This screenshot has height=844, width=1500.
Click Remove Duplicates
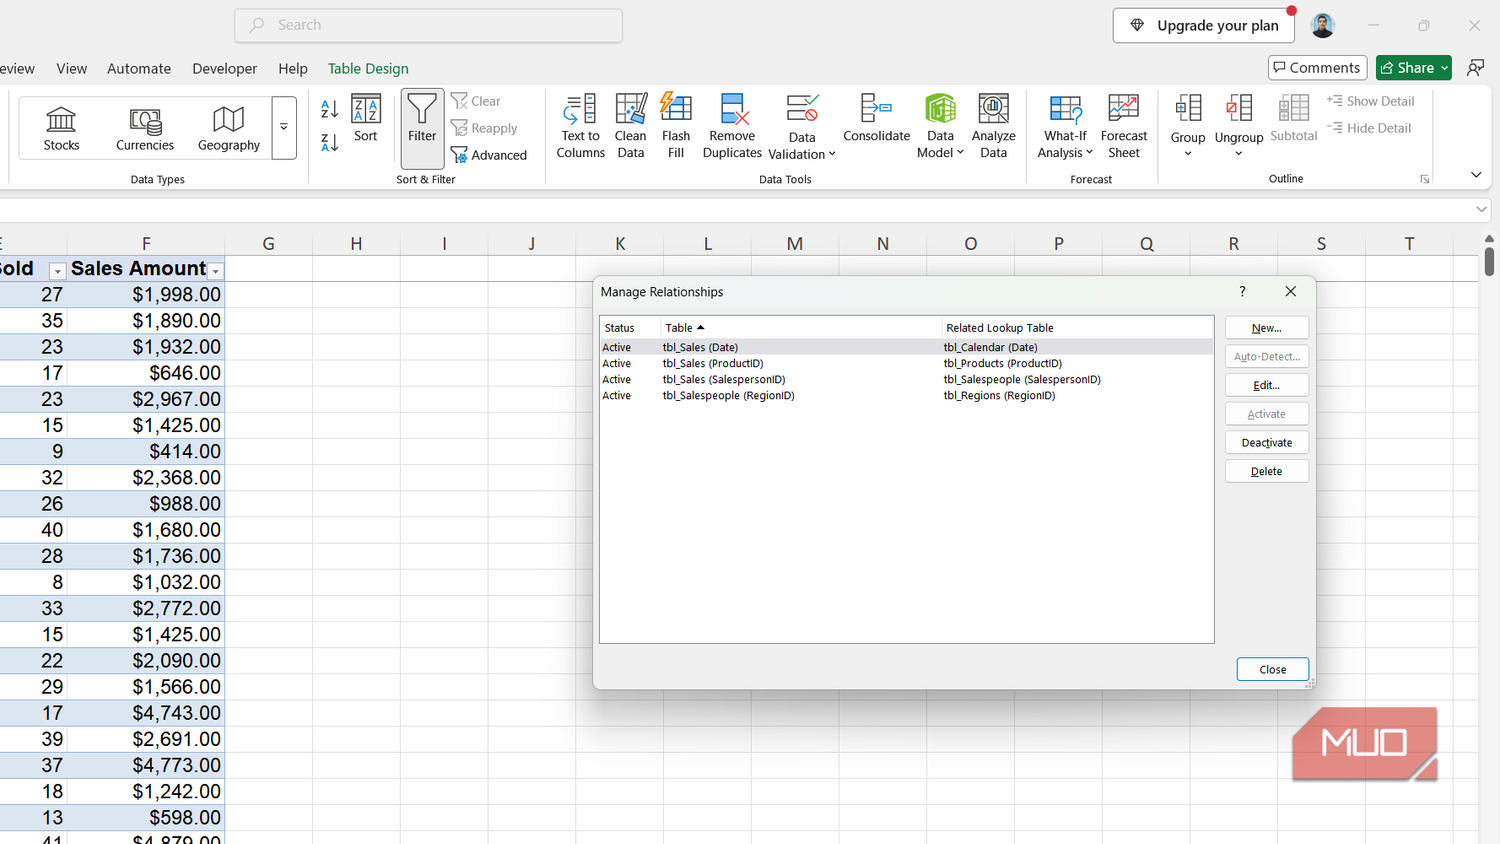(x=732, y=126)
